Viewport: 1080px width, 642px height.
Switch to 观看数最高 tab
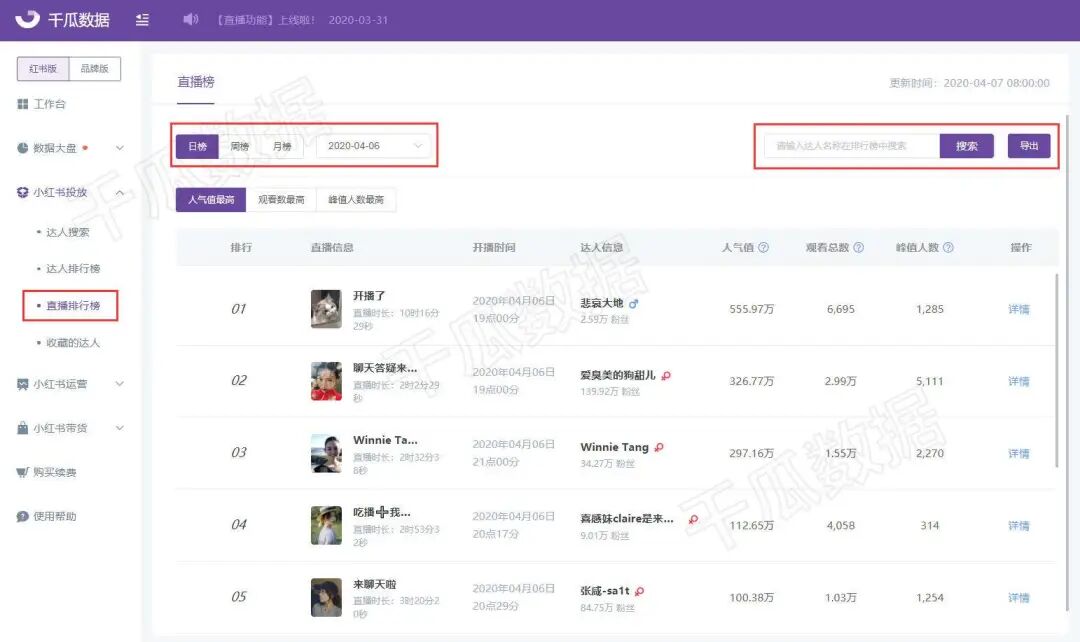[x=281, y=200]
